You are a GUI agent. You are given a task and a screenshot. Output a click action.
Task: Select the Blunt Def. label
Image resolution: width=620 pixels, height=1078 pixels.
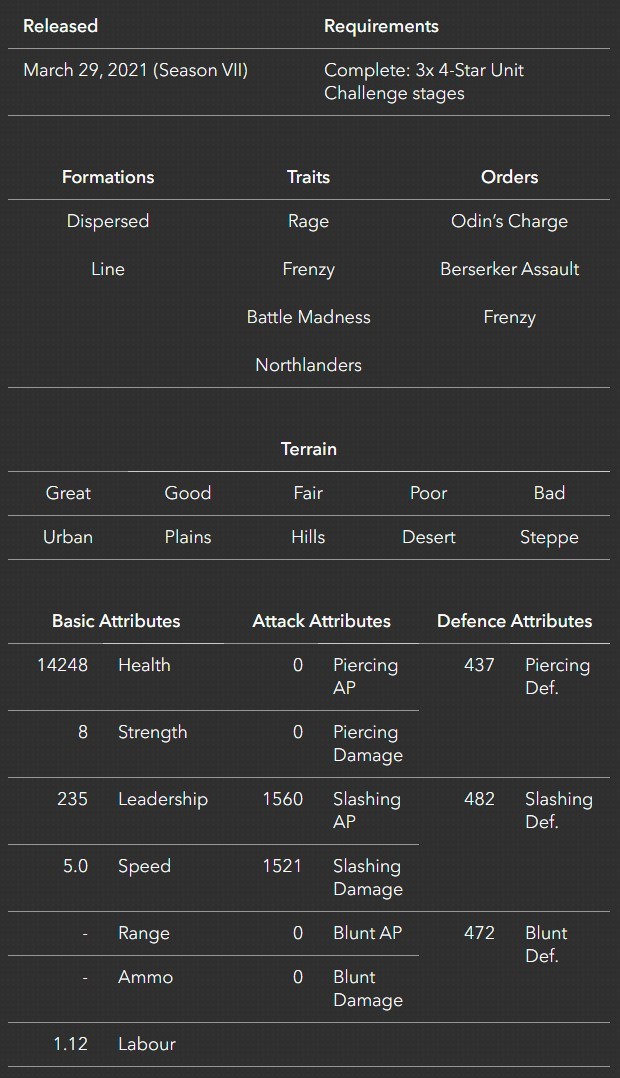pyautogui.click(x=546, y=944)
